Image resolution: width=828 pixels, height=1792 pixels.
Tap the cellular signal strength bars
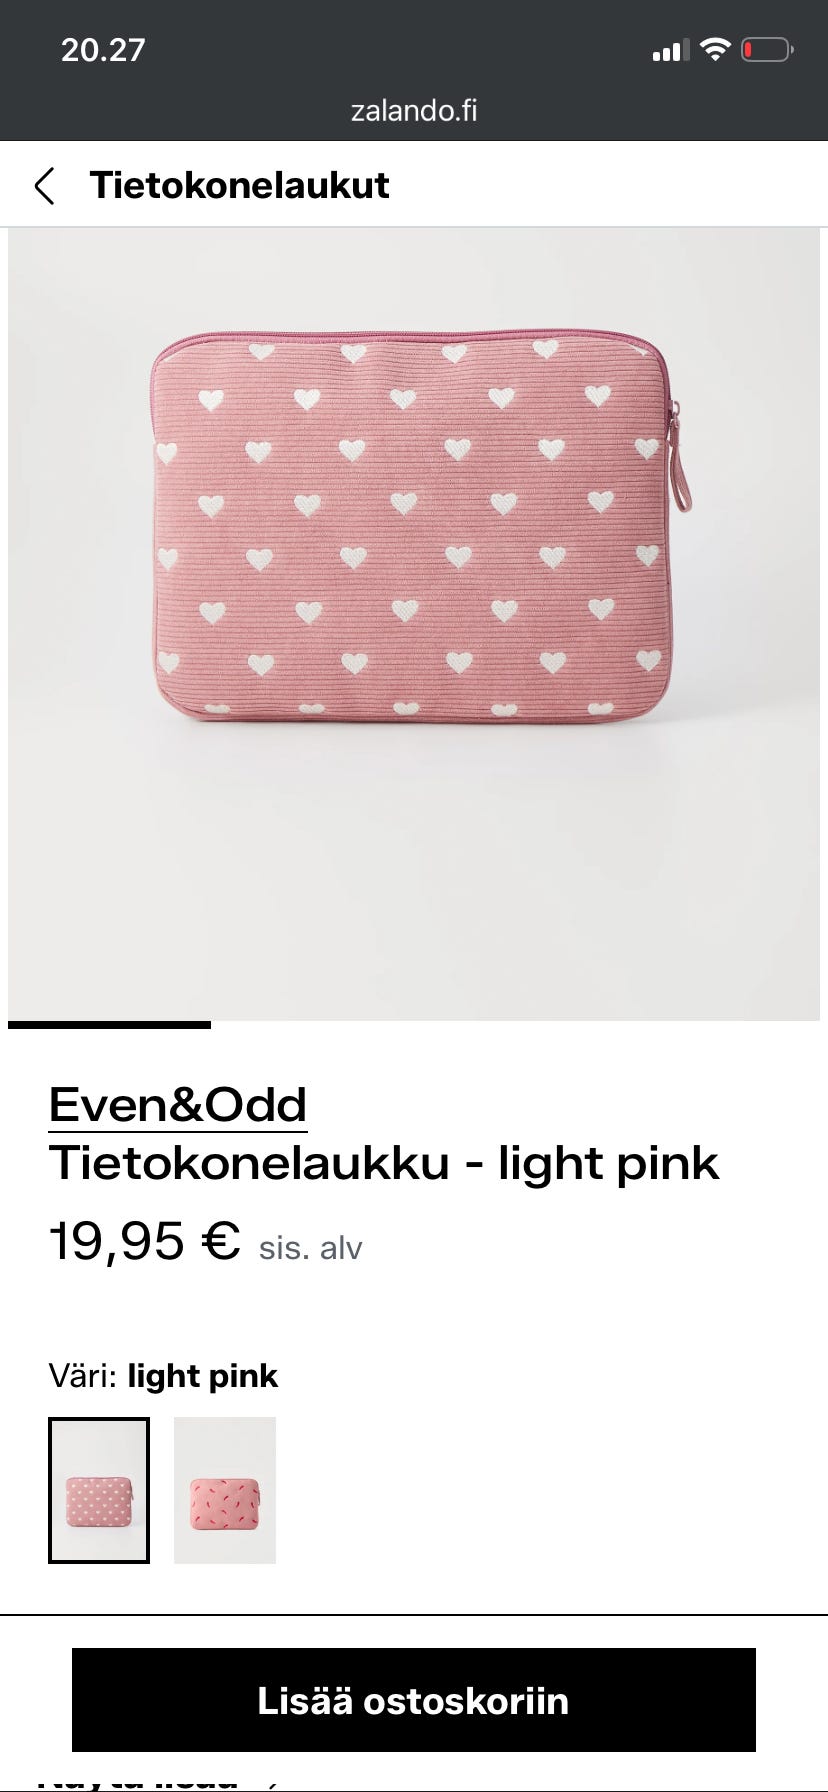(670, 50)
